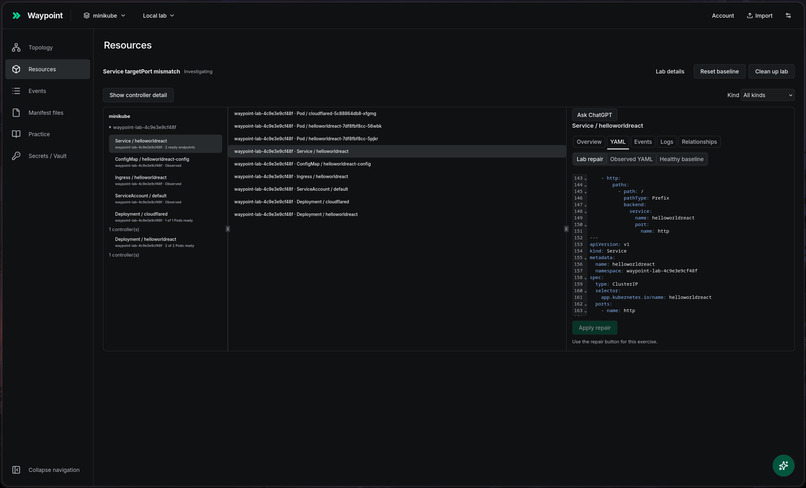806x488 pixels.
Task: Select ServiceAccount / default in the tree
Action: click(x=166, y=198)
